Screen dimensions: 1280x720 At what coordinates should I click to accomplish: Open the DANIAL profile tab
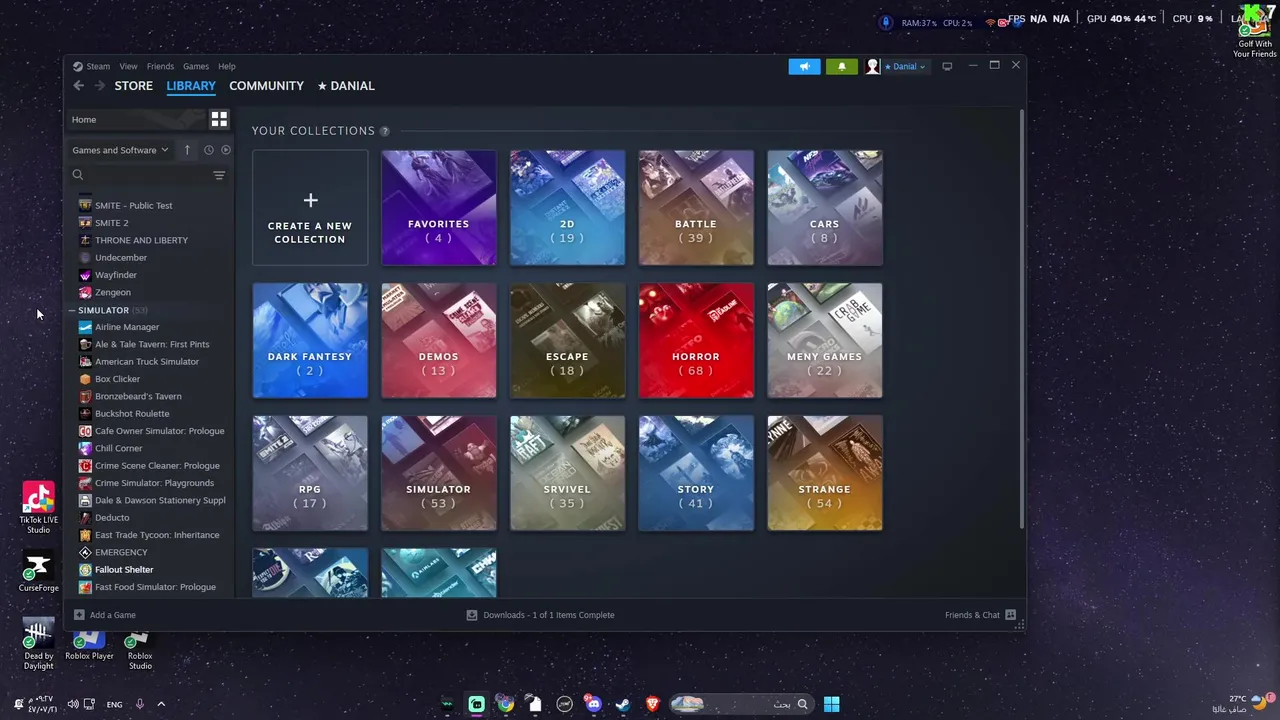coord(346,86)
